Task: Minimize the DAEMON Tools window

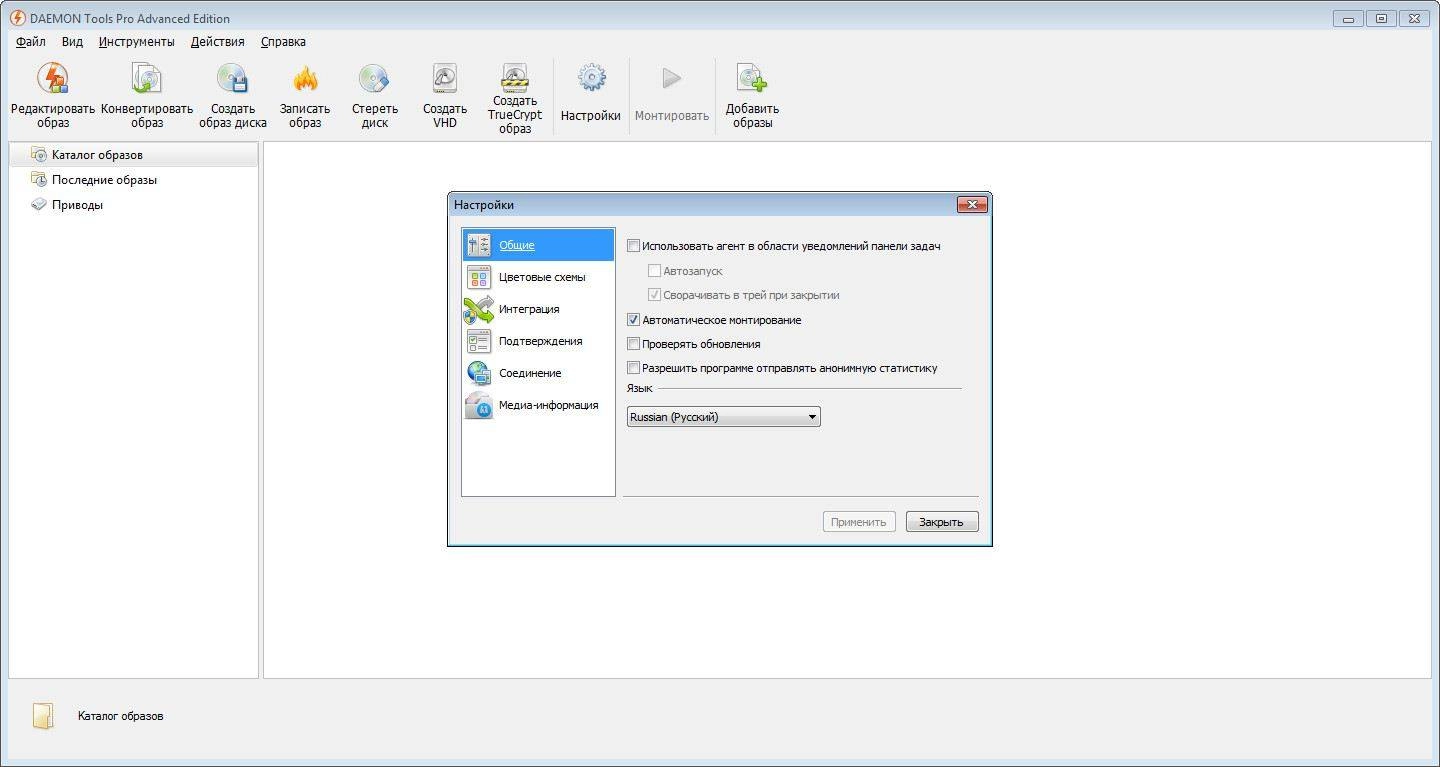Action: [x=1349, y=19]
